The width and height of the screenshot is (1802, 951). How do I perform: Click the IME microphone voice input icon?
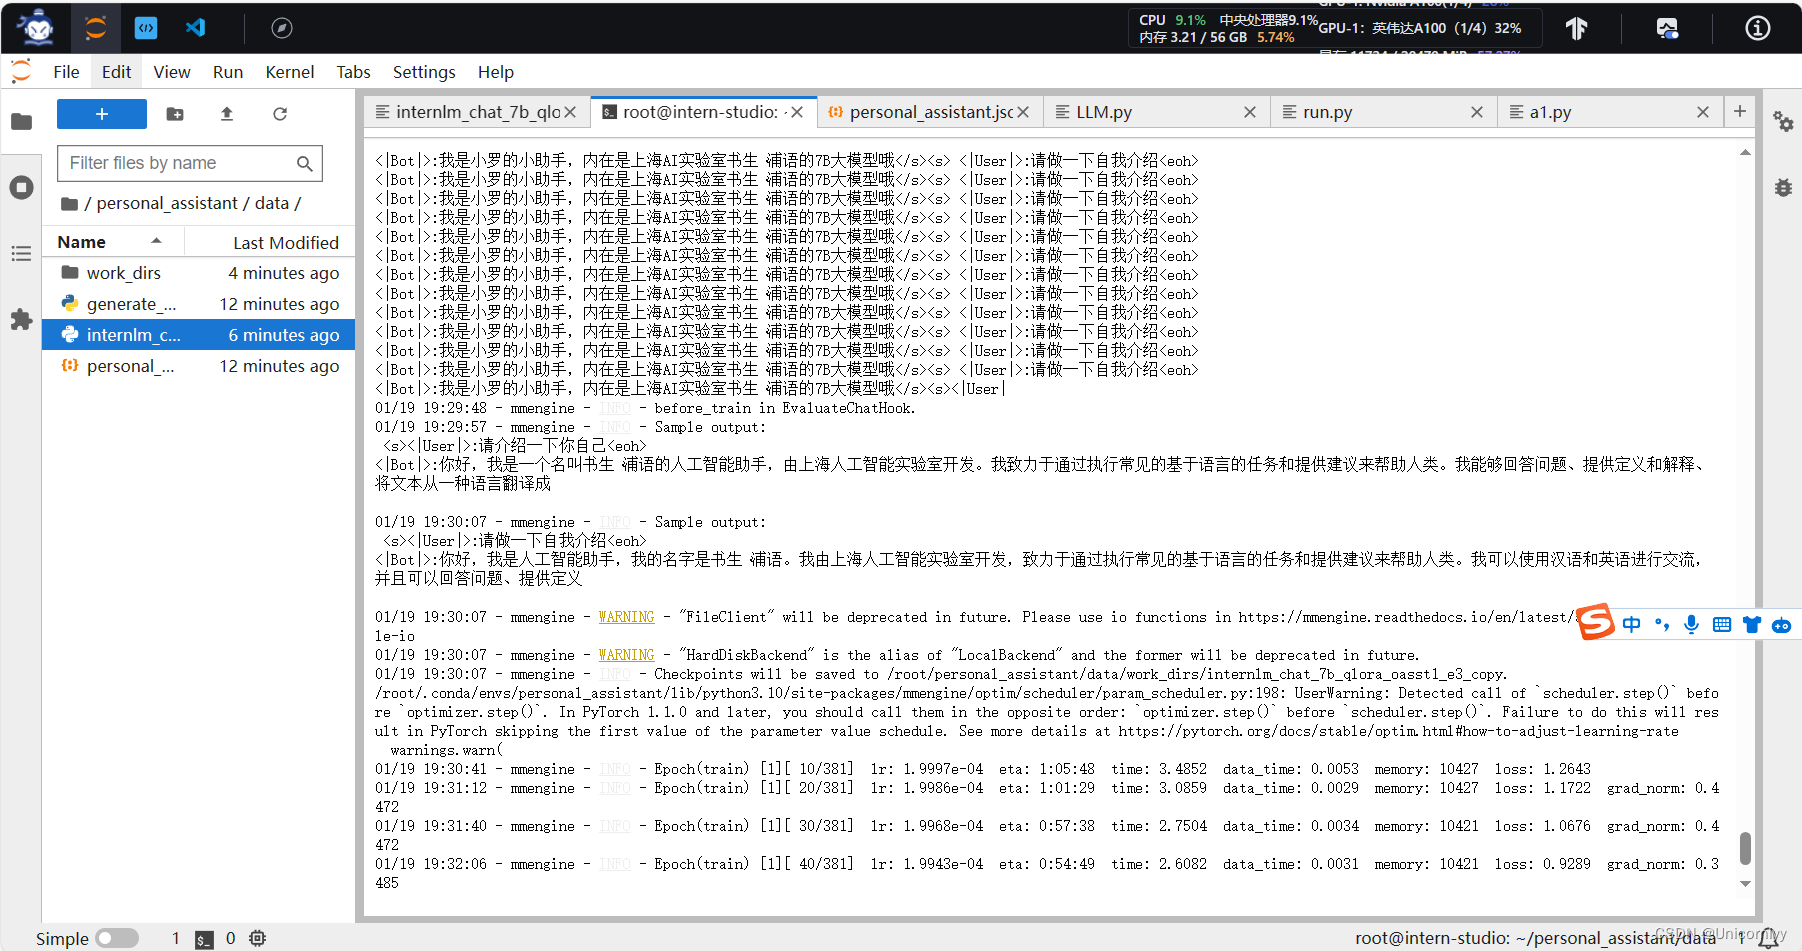click(1691, 624)
